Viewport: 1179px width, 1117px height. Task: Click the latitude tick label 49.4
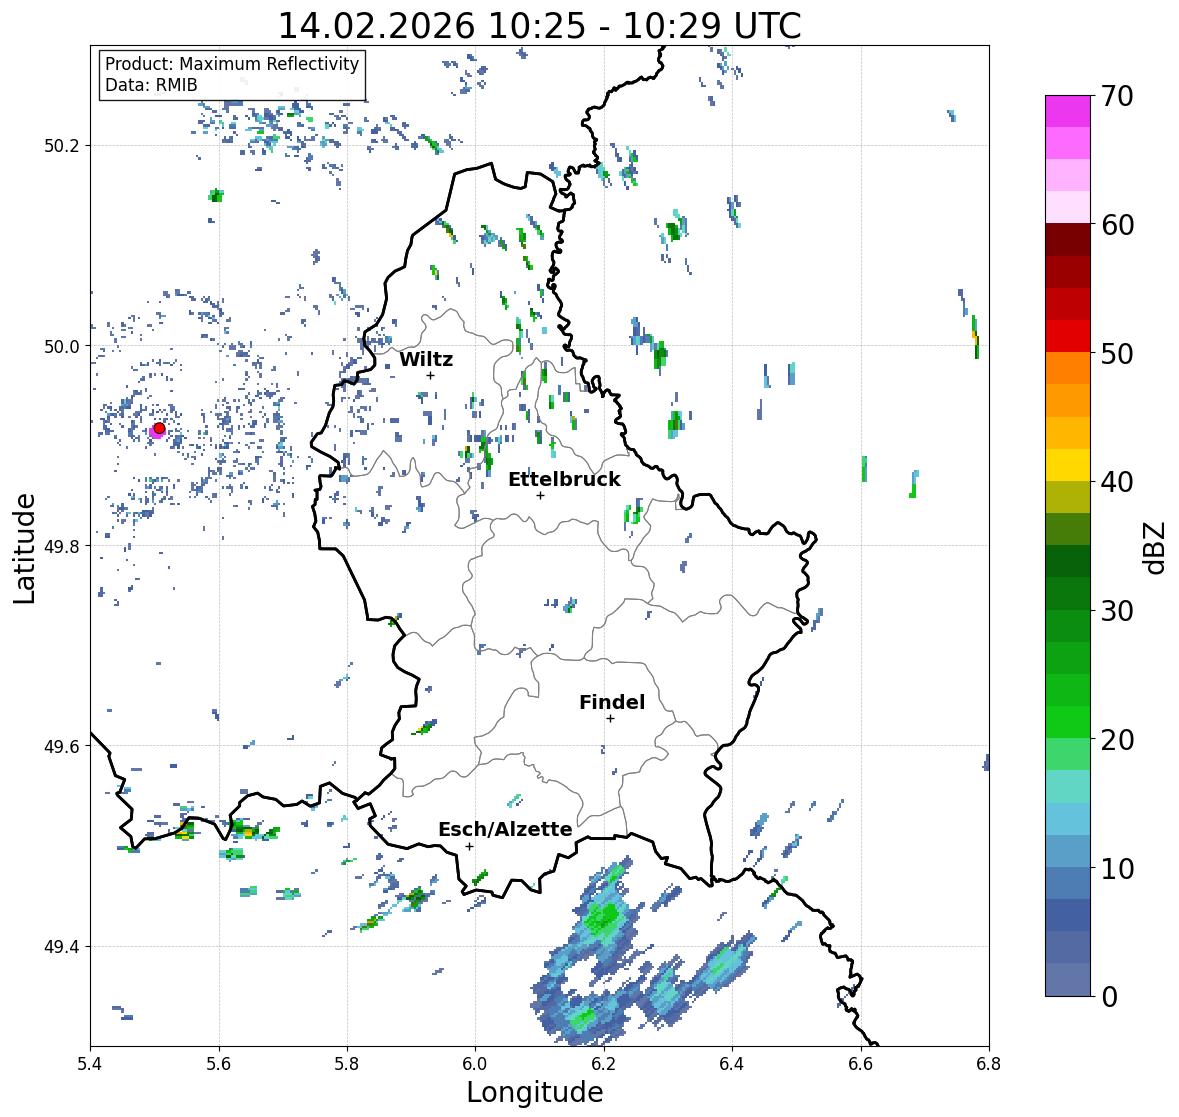(62, 947)
